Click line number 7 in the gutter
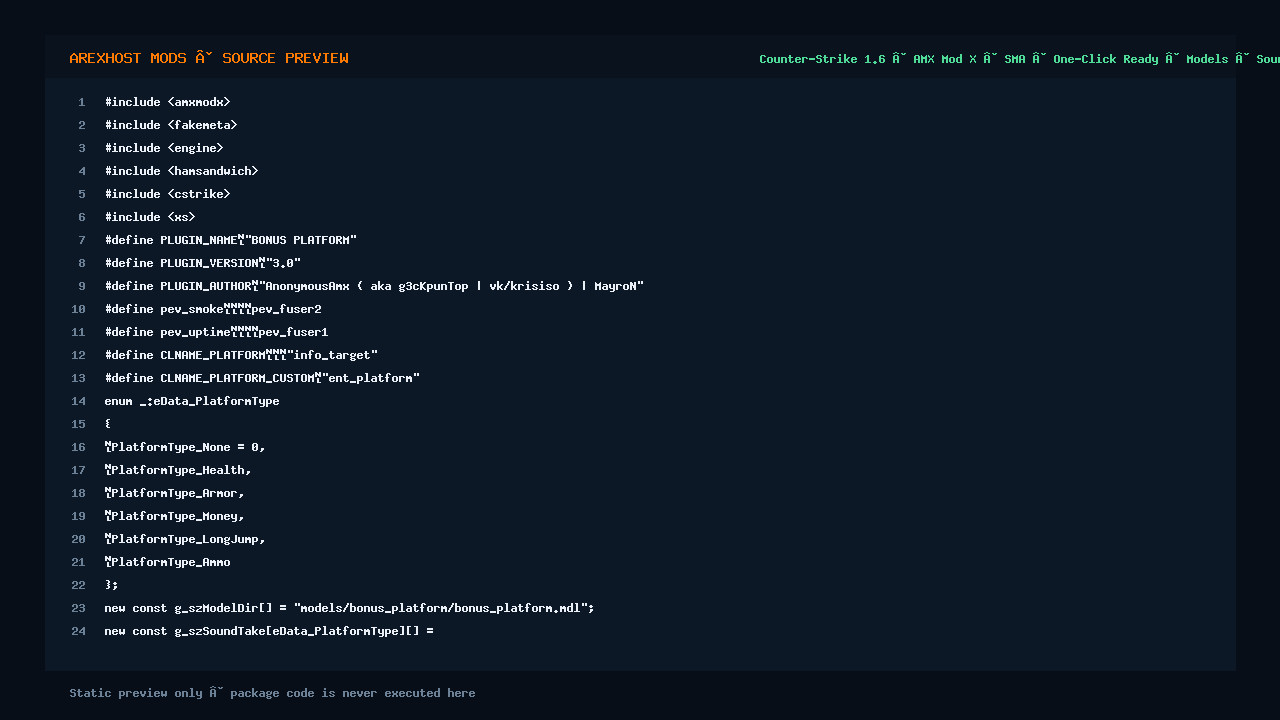Viewport: 1280px width, 720px height. pos(82,240)
